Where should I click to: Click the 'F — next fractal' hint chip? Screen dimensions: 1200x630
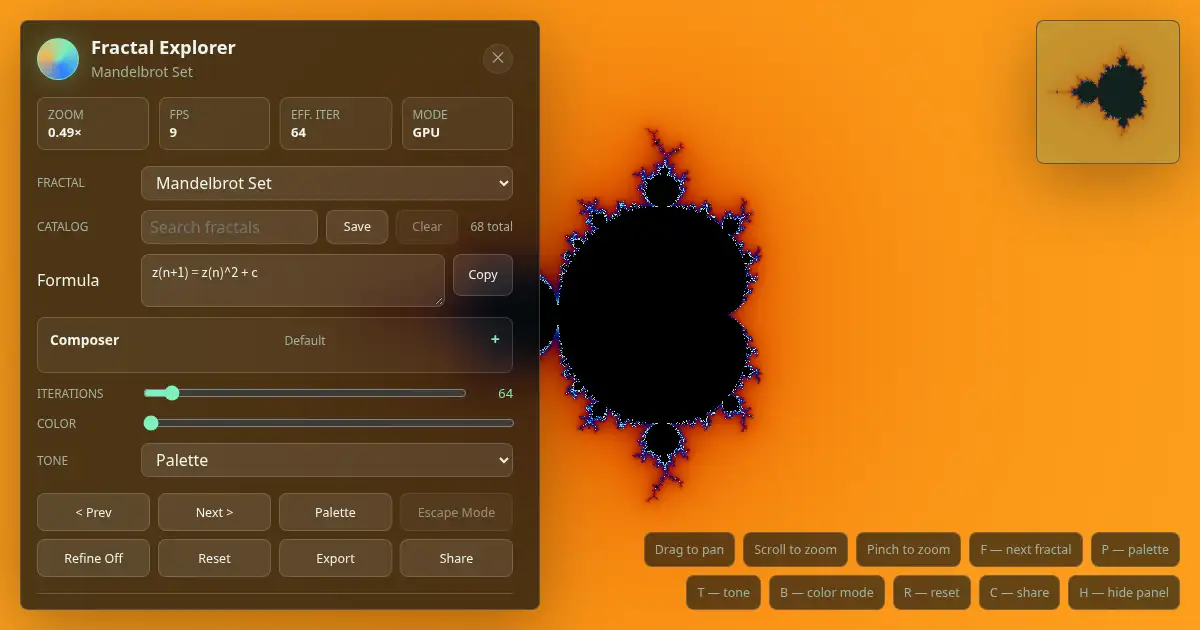click(x=1026, y=549)
